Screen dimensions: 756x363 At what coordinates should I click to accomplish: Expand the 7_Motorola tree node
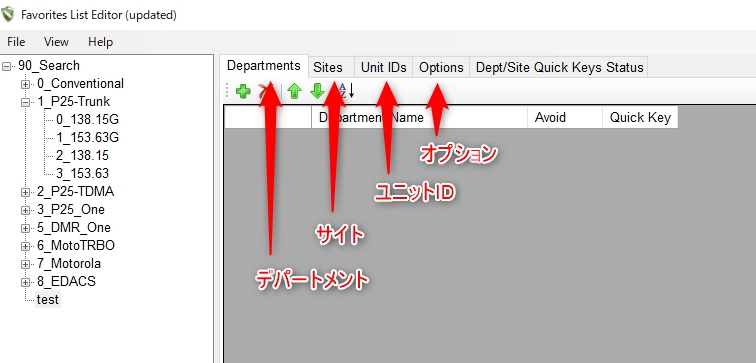tap(25, 264)
